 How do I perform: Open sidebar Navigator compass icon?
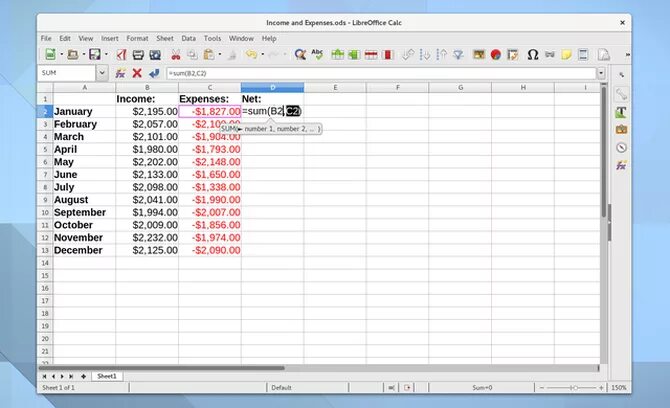[621, 148]
